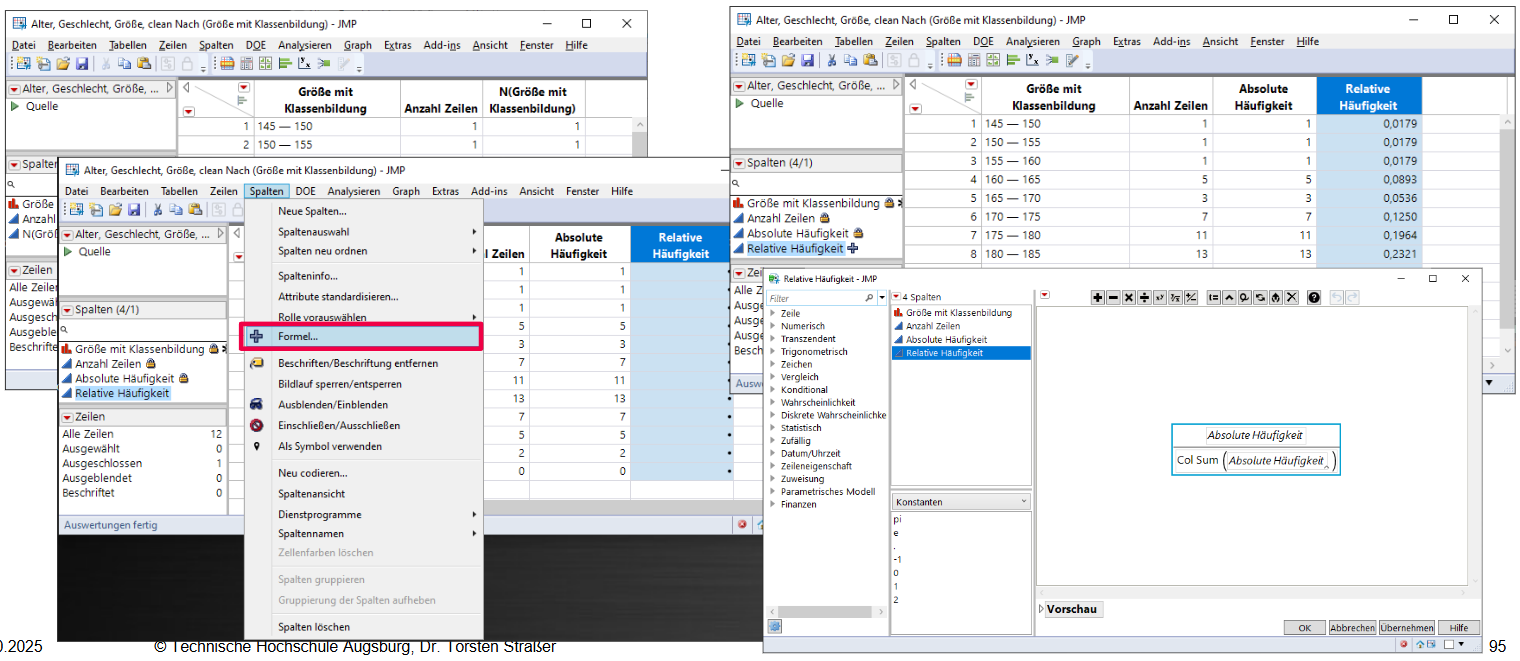Click the Einschließen/Ausschließen prohibition icon in menu

(256, 426)
